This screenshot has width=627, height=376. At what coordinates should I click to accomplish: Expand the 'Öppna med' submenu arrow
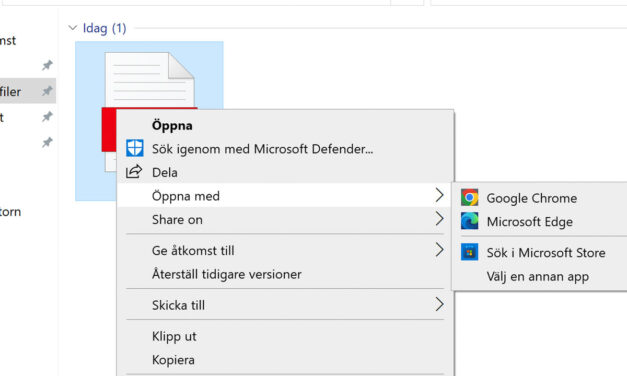(x=439, y=195)
